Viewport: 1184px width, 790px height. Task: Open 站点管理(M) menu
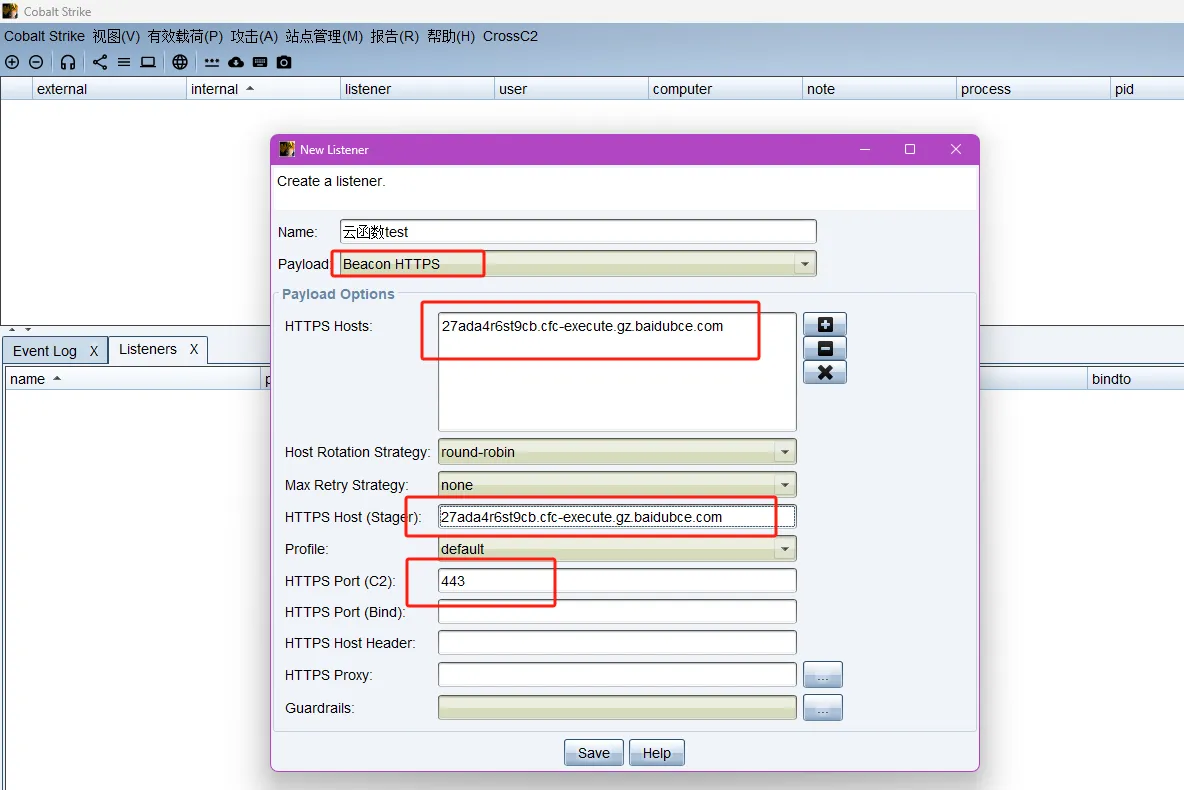pos(324,36)
